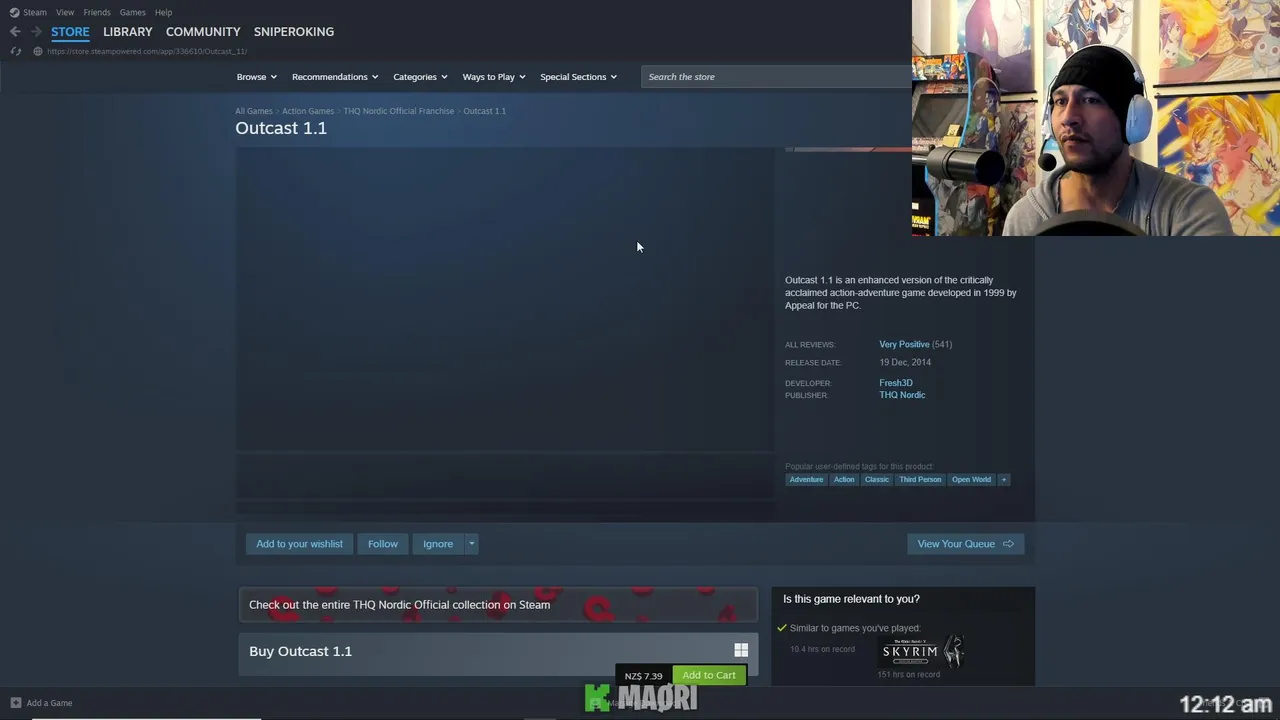The image size is (1280, 720).
Task: Click the Windows platform icon
Action: pos(741,651)
